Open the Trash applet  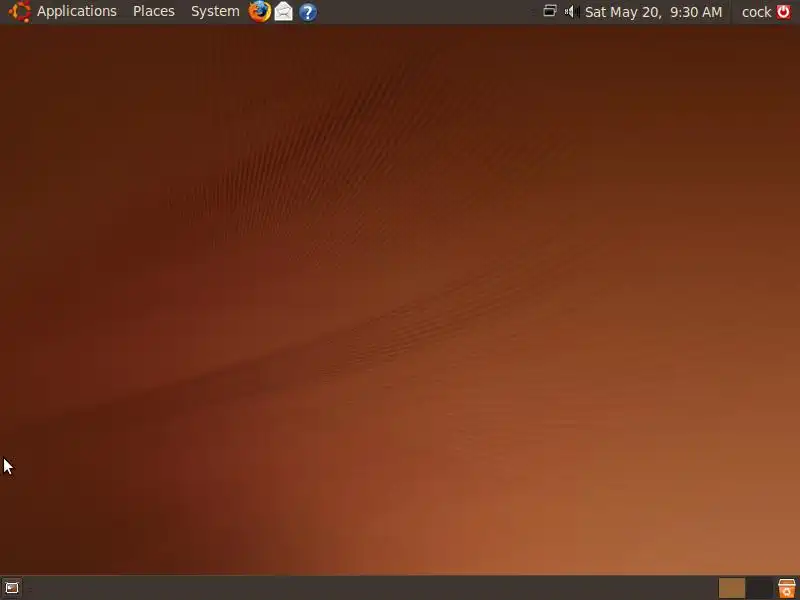pos(787,588)
